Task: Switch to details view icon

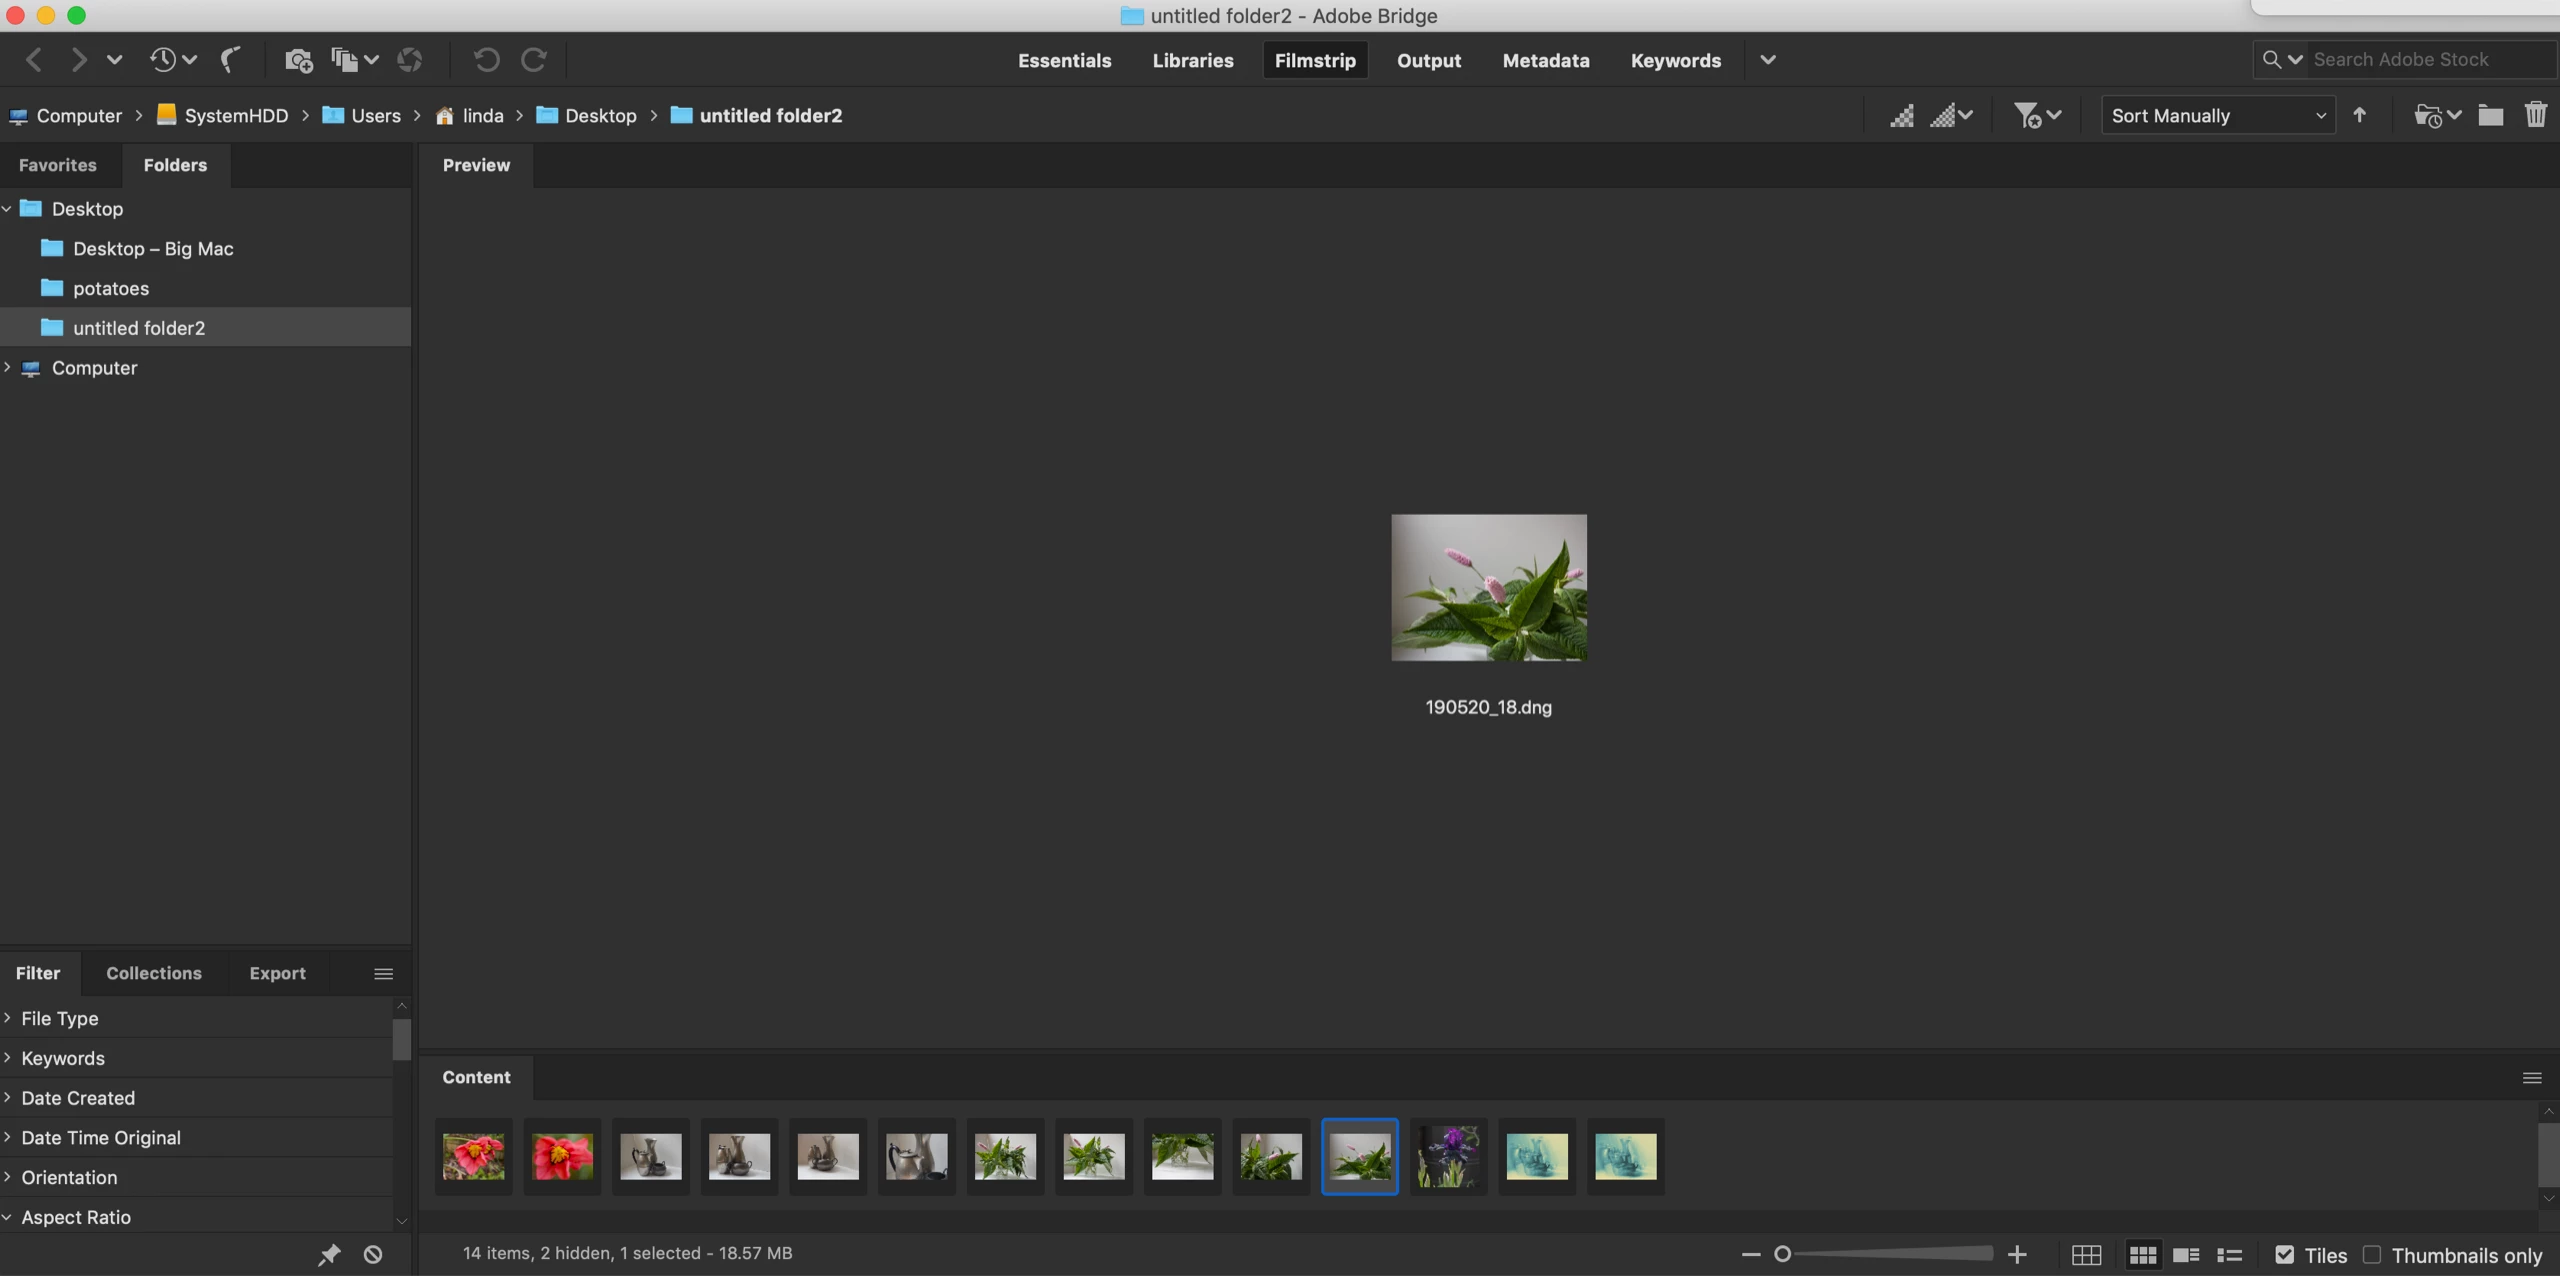Action: coord(2186,1255)
